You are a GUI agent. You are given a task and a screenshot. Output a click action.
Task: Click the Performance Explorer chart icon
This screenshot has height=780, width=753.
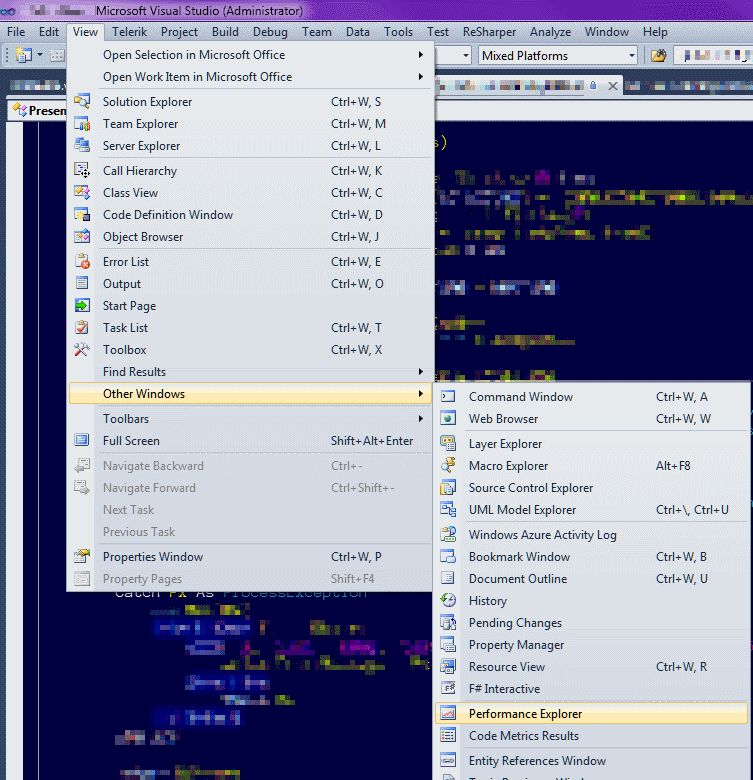(448, 713)
